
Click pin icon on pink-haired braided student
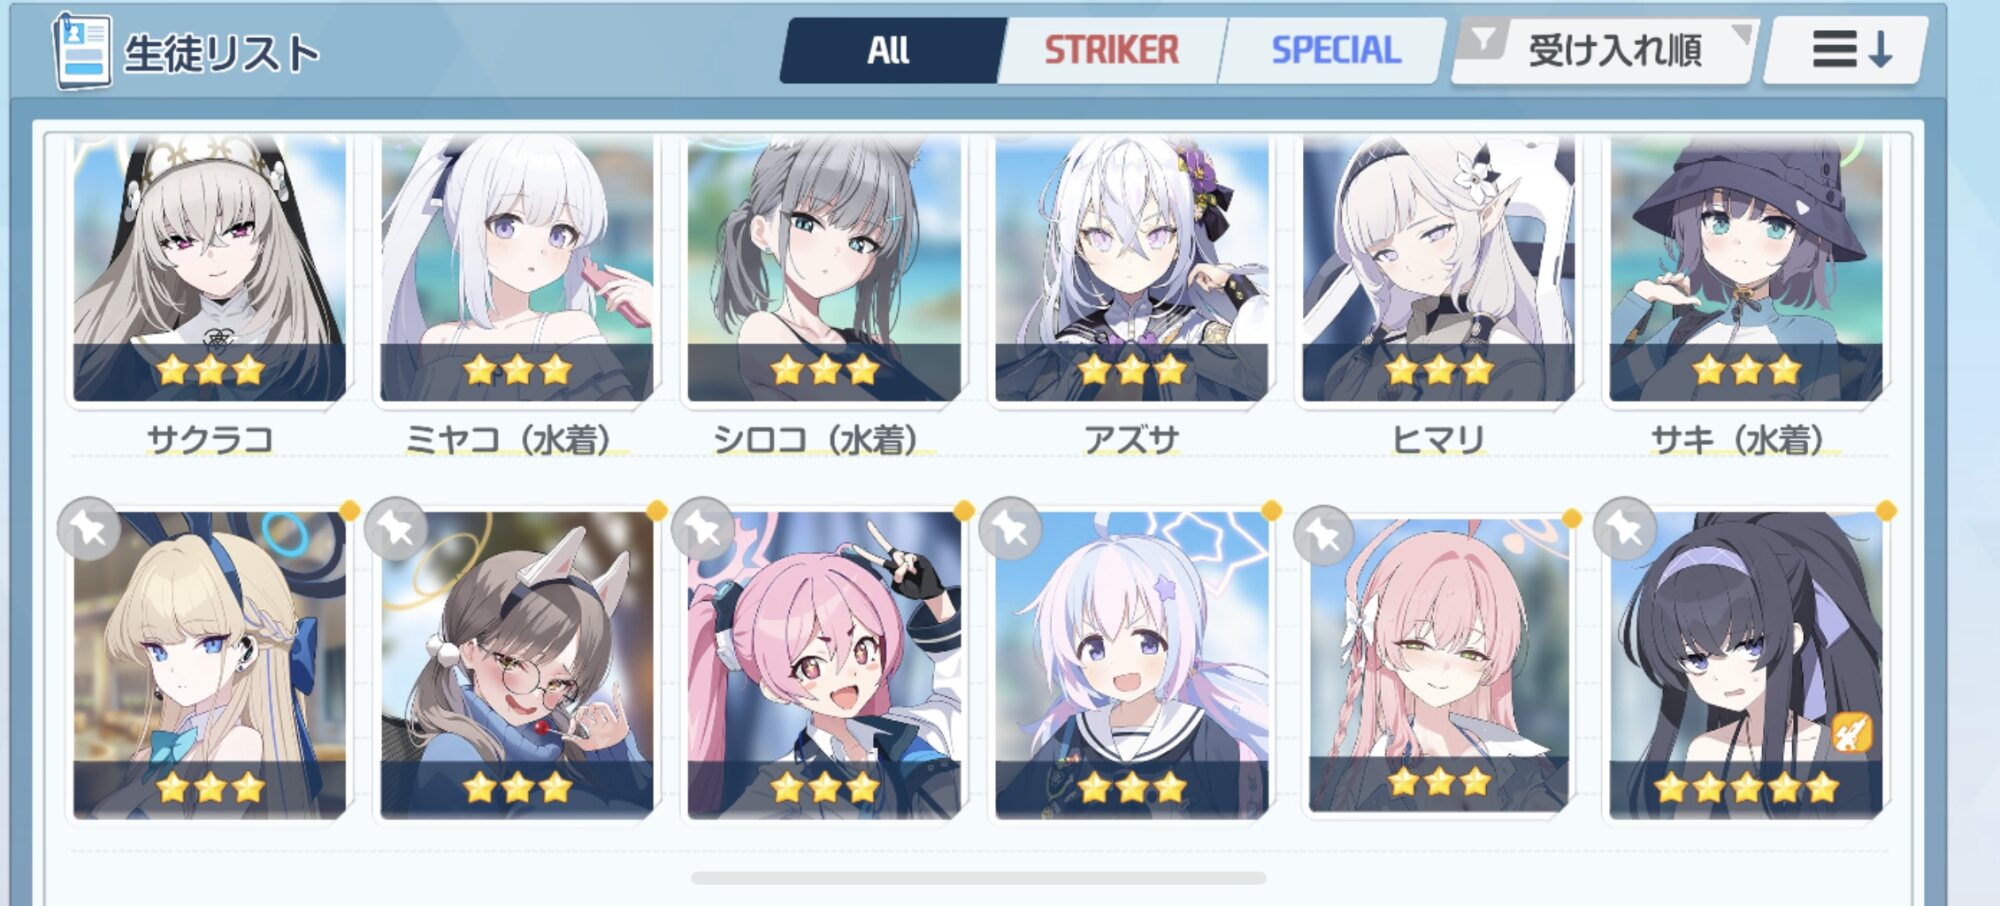1324,536
